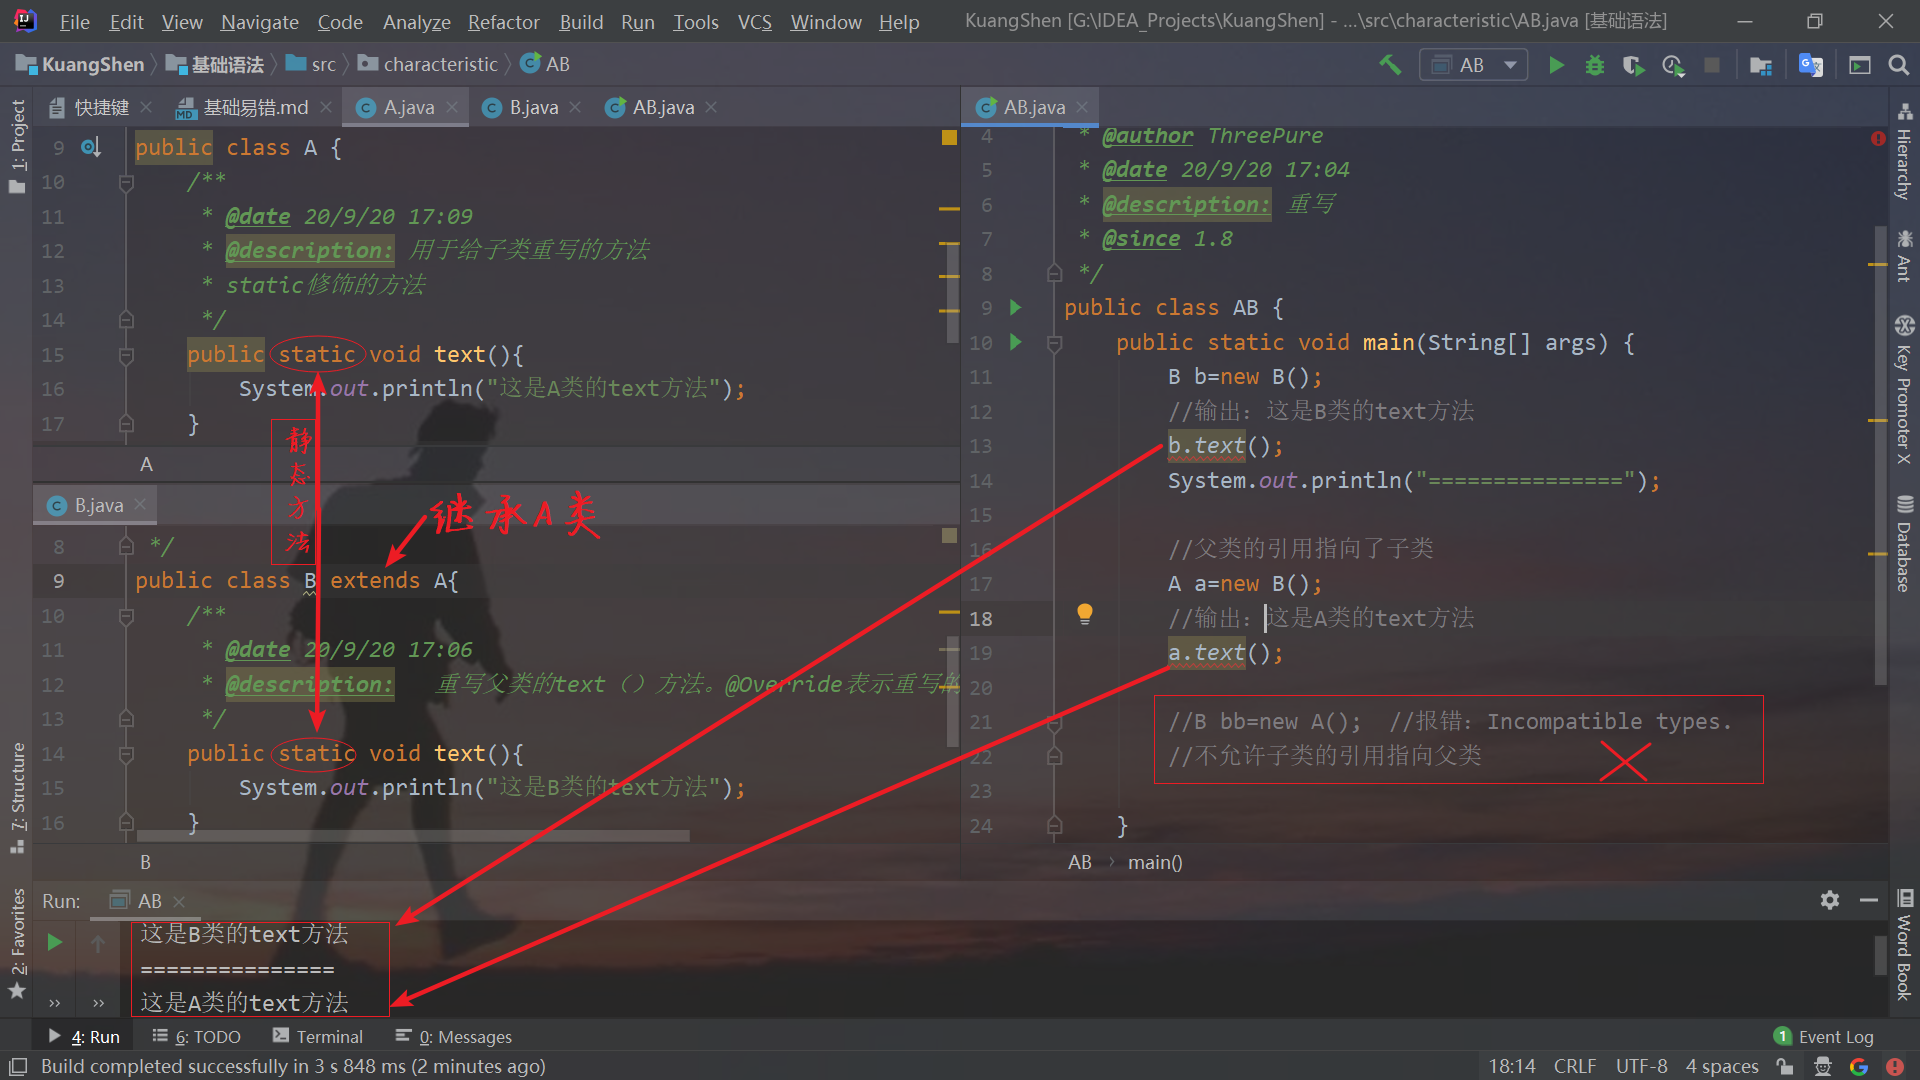Click the overridden-class gutter icon on line 9
The width and height of the screenshot is (1920, 1080).
click(91, 148)
